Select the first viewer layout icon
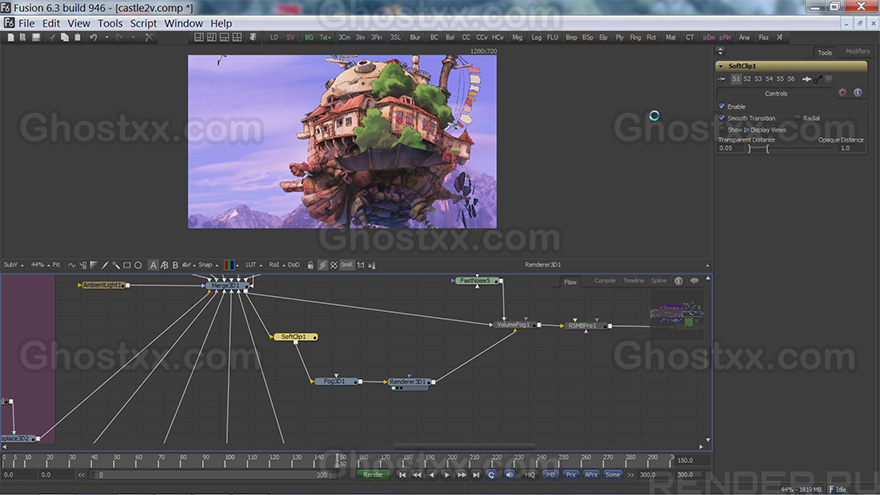The width and height of the screenshot is (880, 495). tap(199, 38)
